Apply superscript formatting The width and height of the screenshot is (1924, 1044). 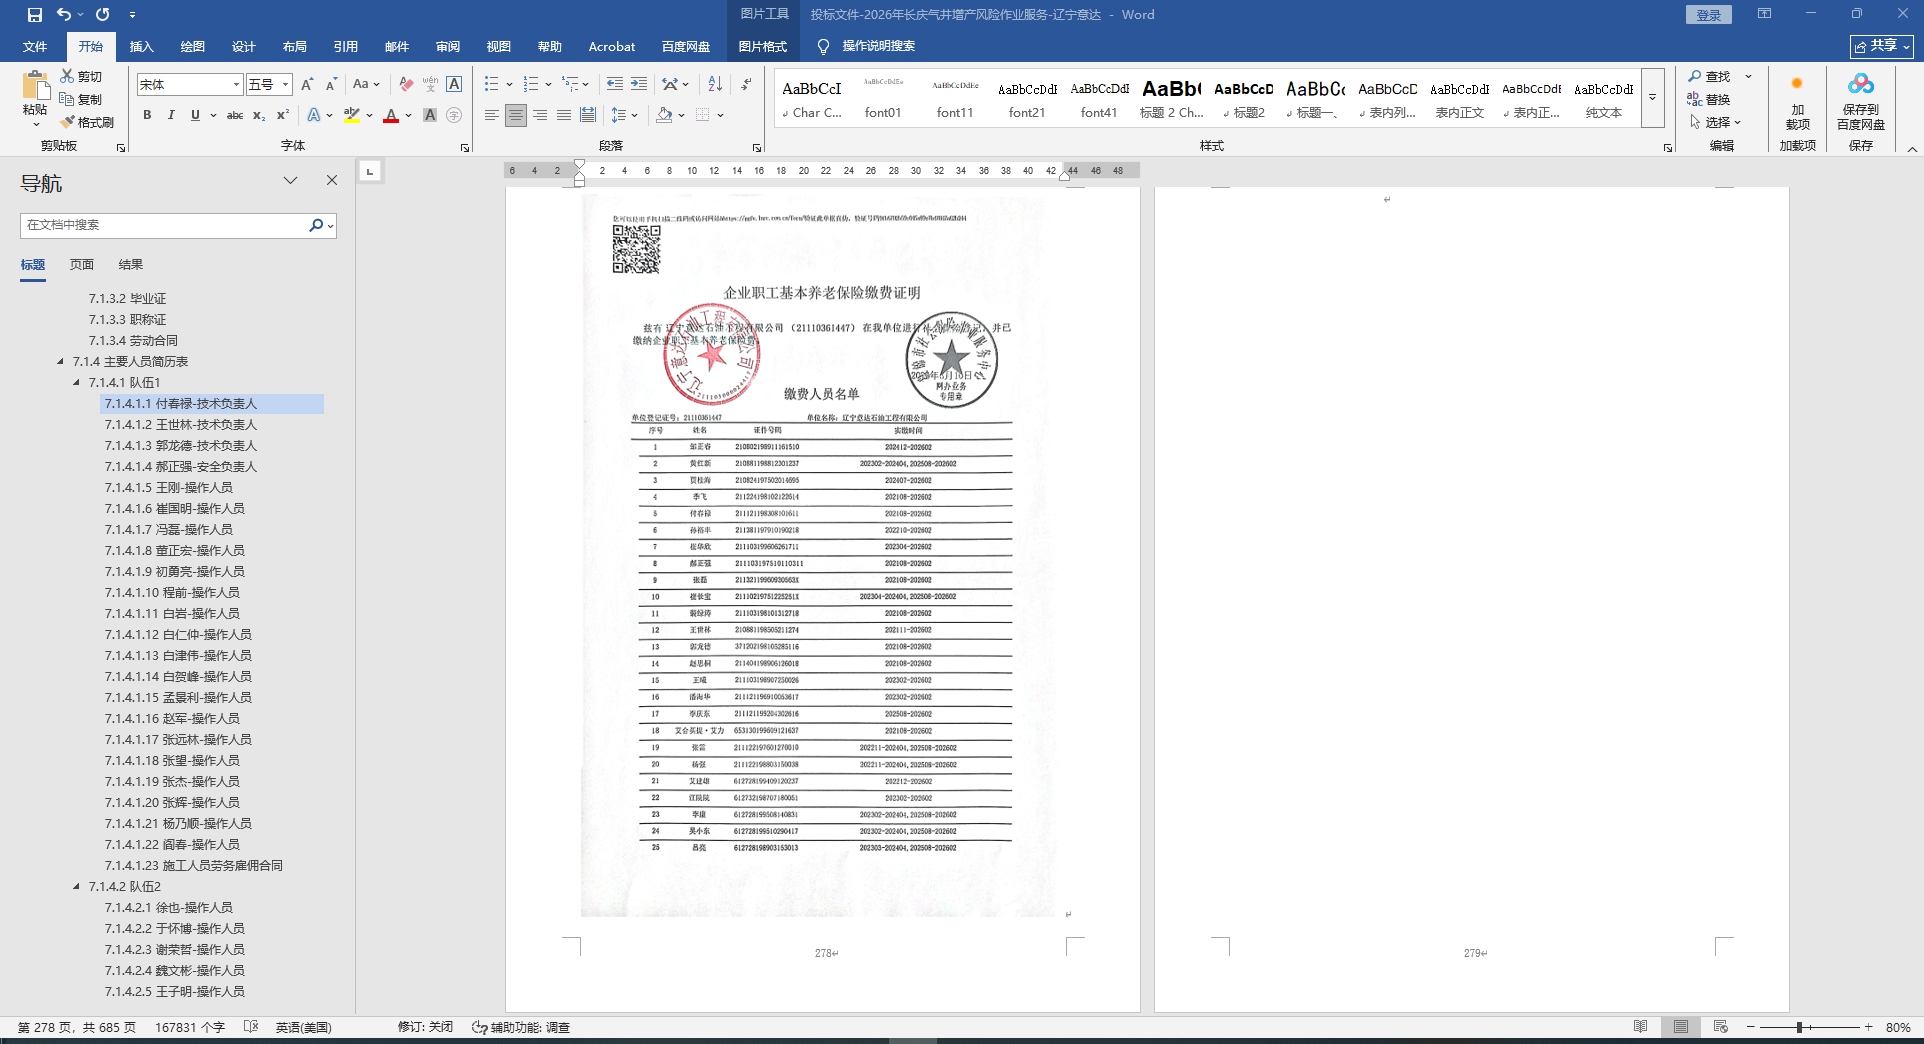283,115
